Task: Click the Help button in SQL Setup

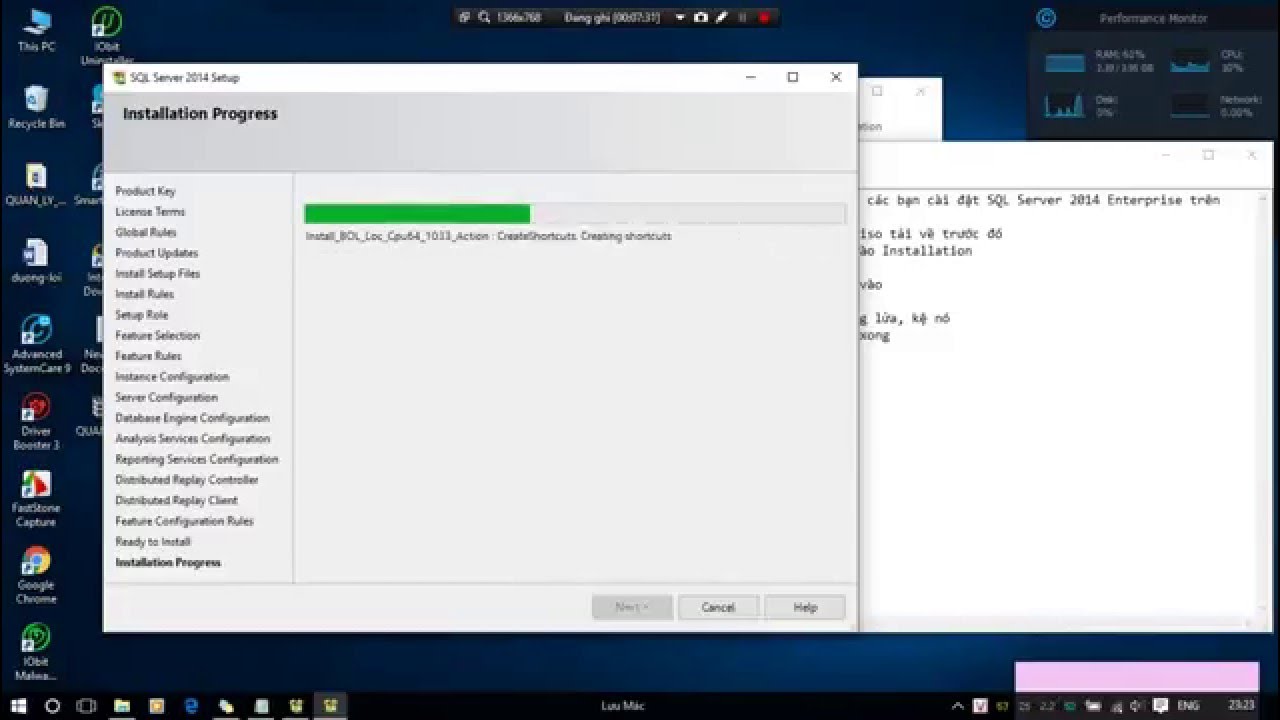Action: tap(805, 607)
